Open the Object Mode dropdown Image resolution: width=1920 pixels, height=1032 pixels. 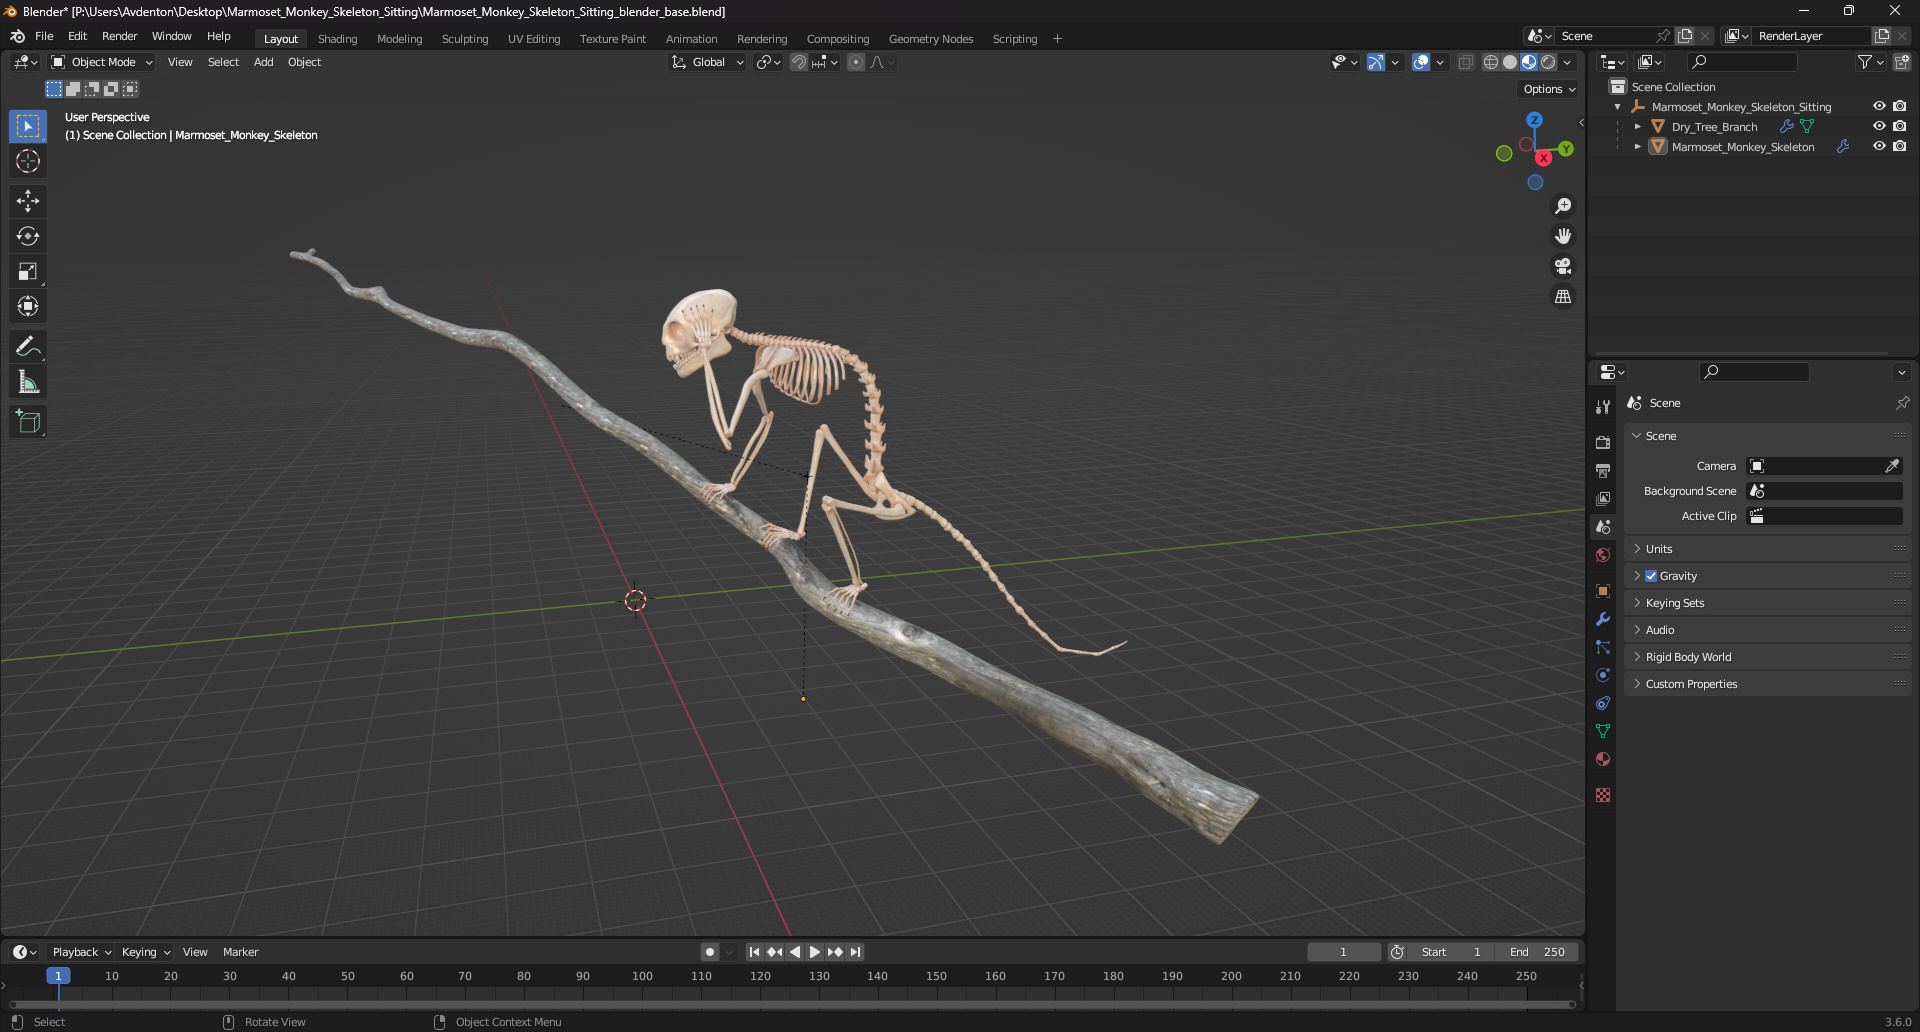[102, 62]
